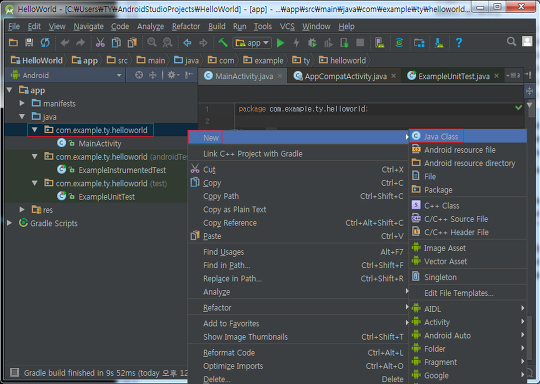Click the Forward navigation arrow
The image size is (540, 384).
coord(203,43)
